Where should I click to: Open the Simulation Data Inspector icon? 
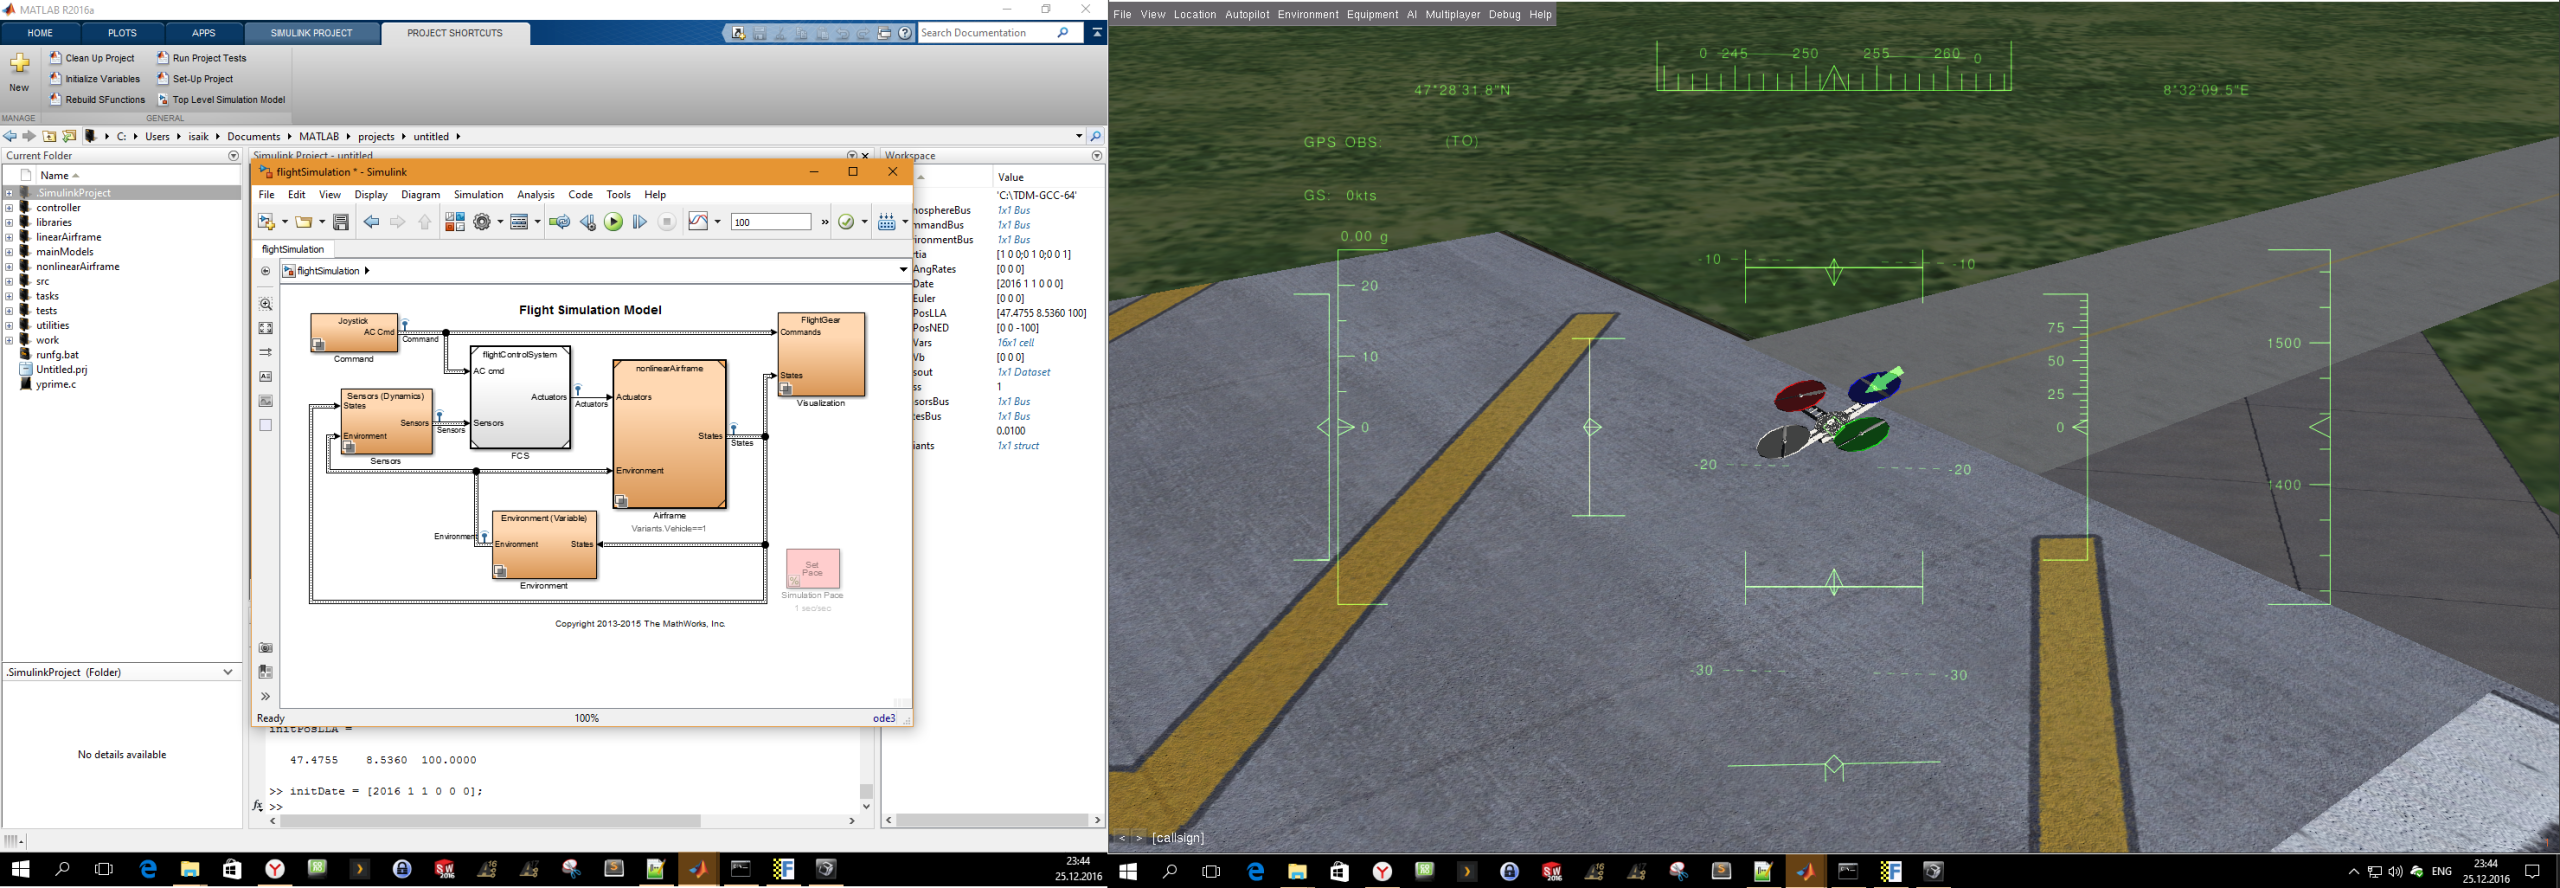coord(698,222)
